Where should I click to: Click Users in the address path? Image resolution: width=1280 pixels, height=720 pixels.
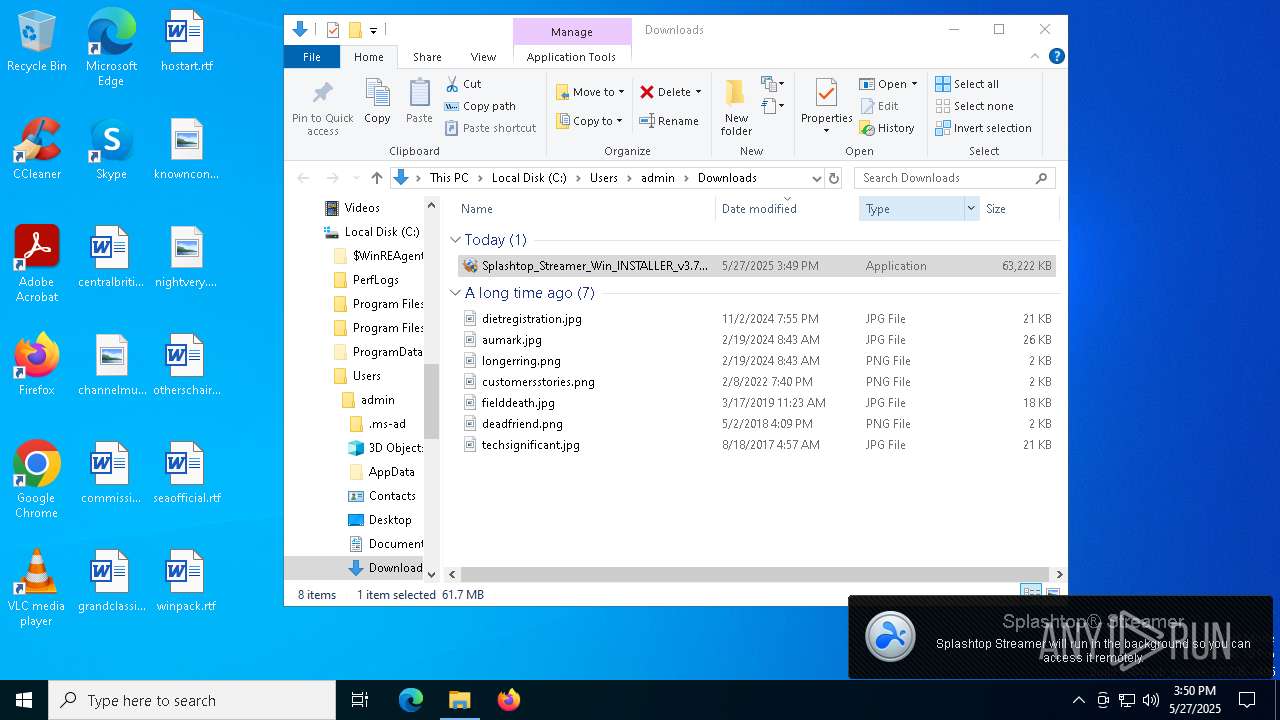pos(603,178)
